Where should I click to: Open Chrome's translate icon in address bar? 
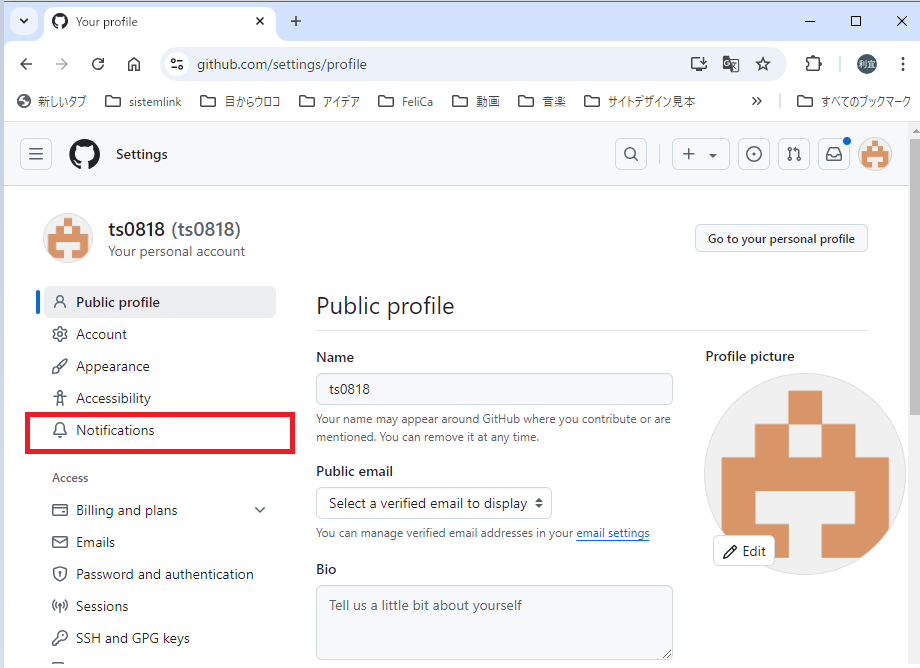click(730, 63)
